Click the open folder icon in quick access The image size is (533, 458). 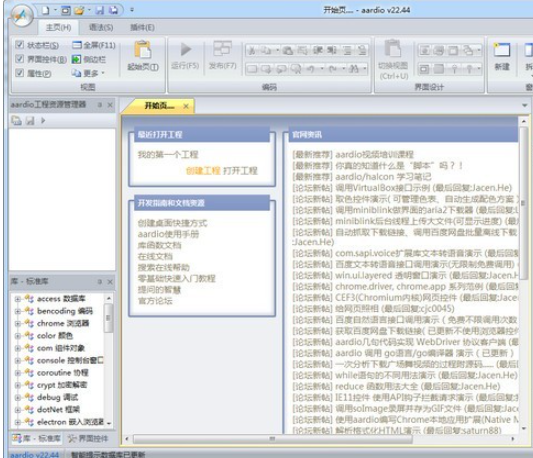tap(79, 11)
